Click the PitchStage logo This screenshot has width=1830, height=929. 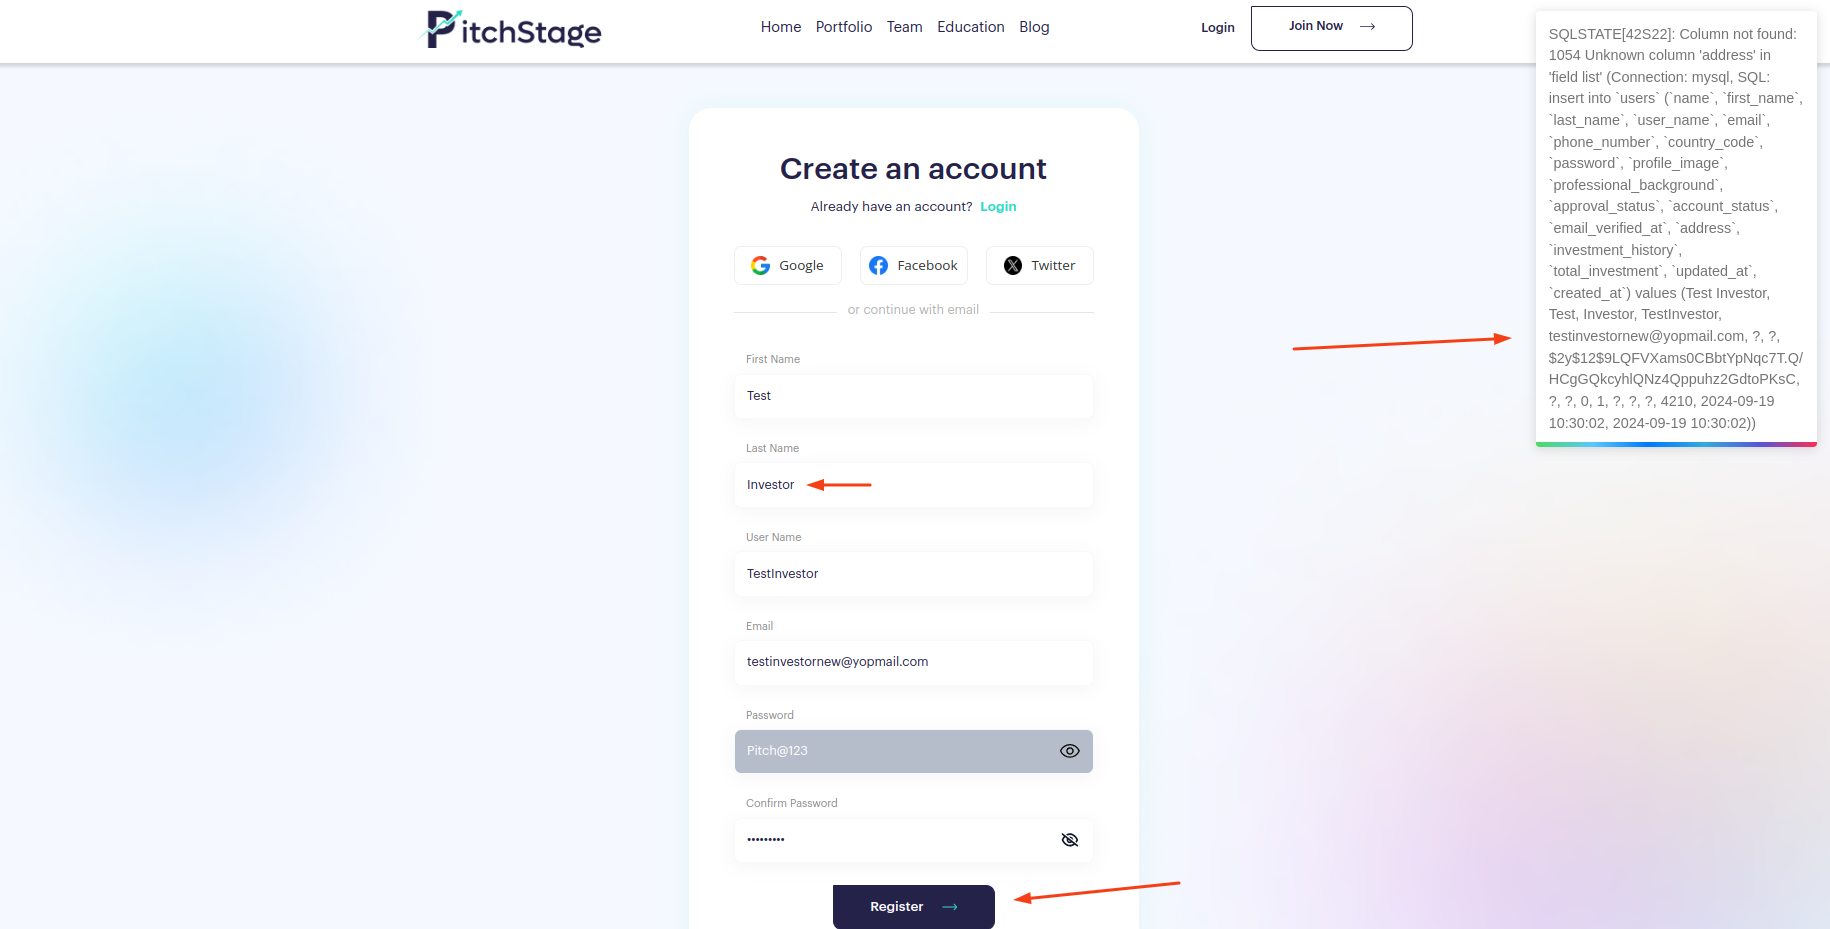(513, 29)
